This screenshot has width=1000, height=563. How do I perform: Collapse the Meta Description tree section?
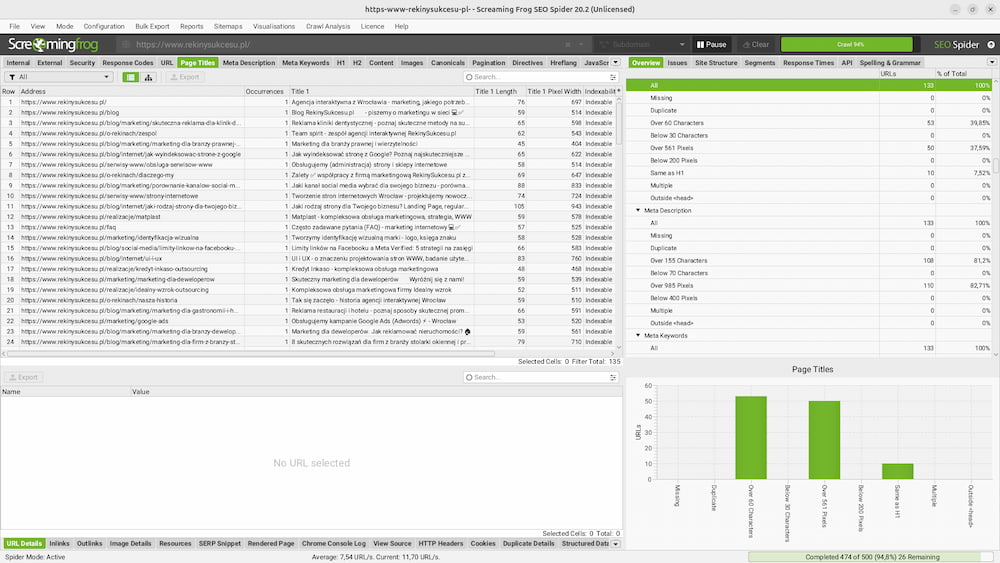point(638,210)
